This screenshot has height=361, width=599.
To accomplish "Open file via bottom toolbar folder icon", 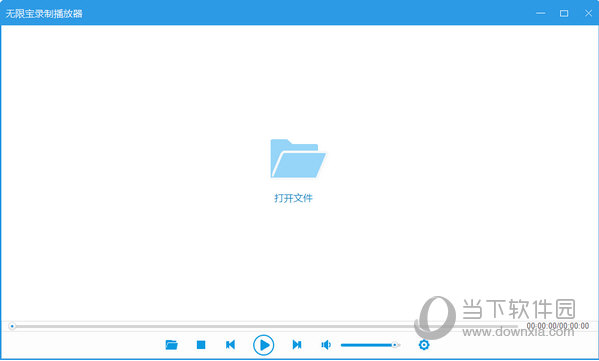I will (172, 345).
